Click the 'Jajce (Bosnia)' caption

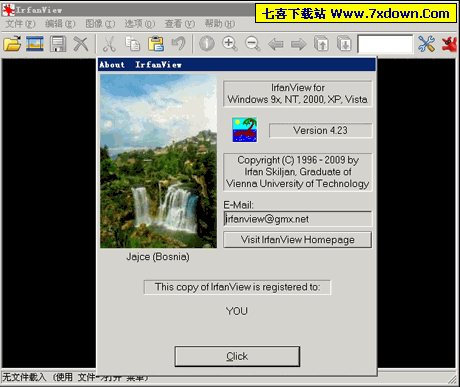[x=158, y=257]
